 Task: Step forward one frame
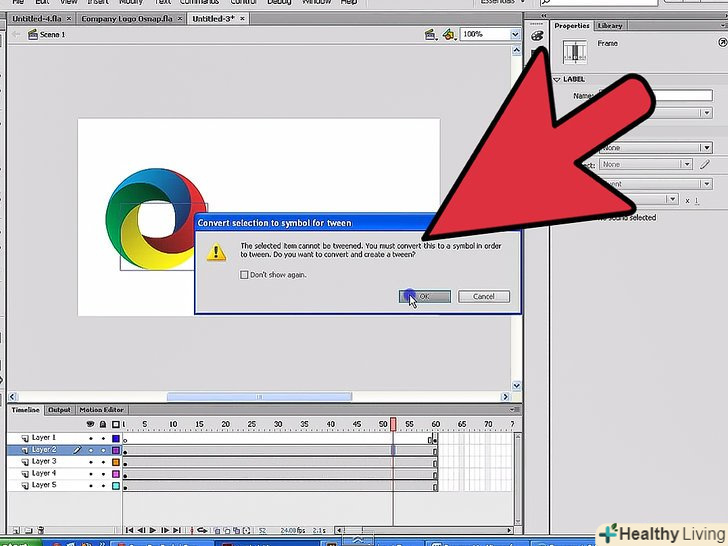pos(165,530)
